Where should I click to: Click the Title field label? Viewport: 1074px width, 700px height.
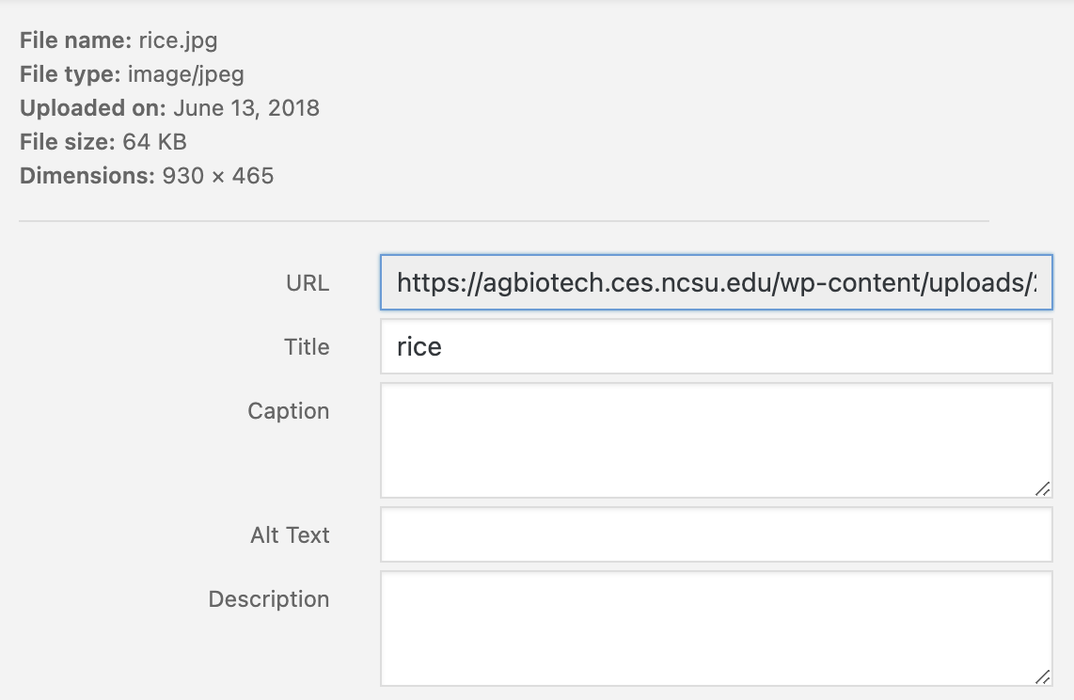(x=306, y=347)
